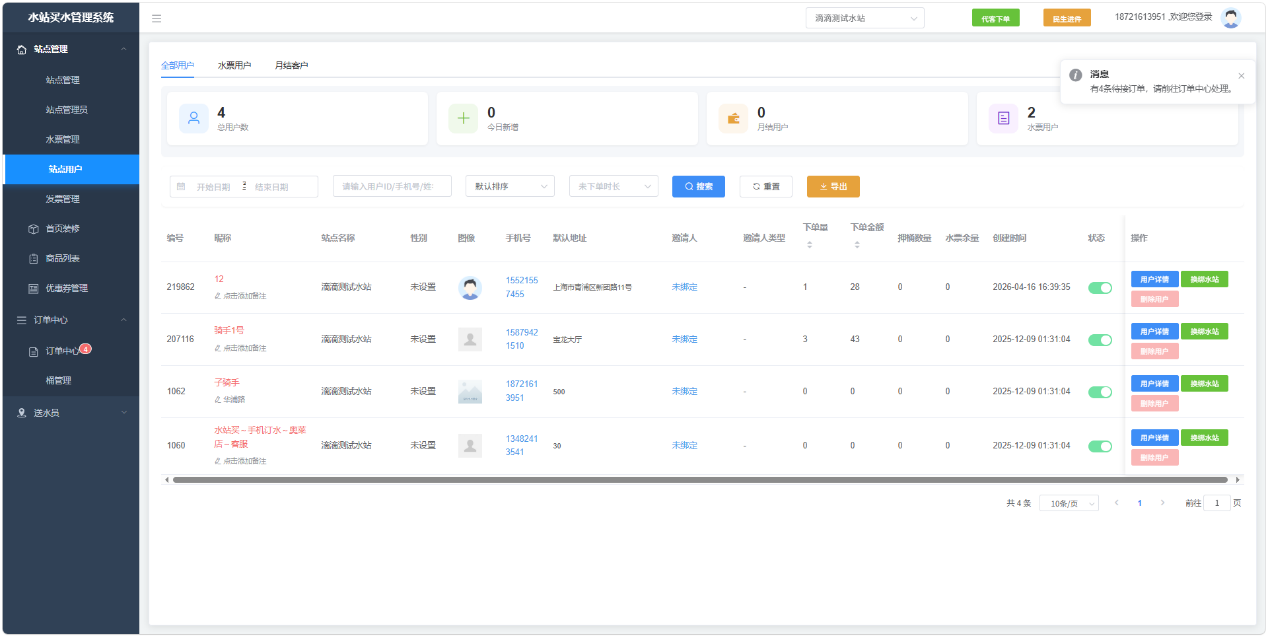Click the cube icon beside 首页装修

pyautogui.click(x=34, y=229)
